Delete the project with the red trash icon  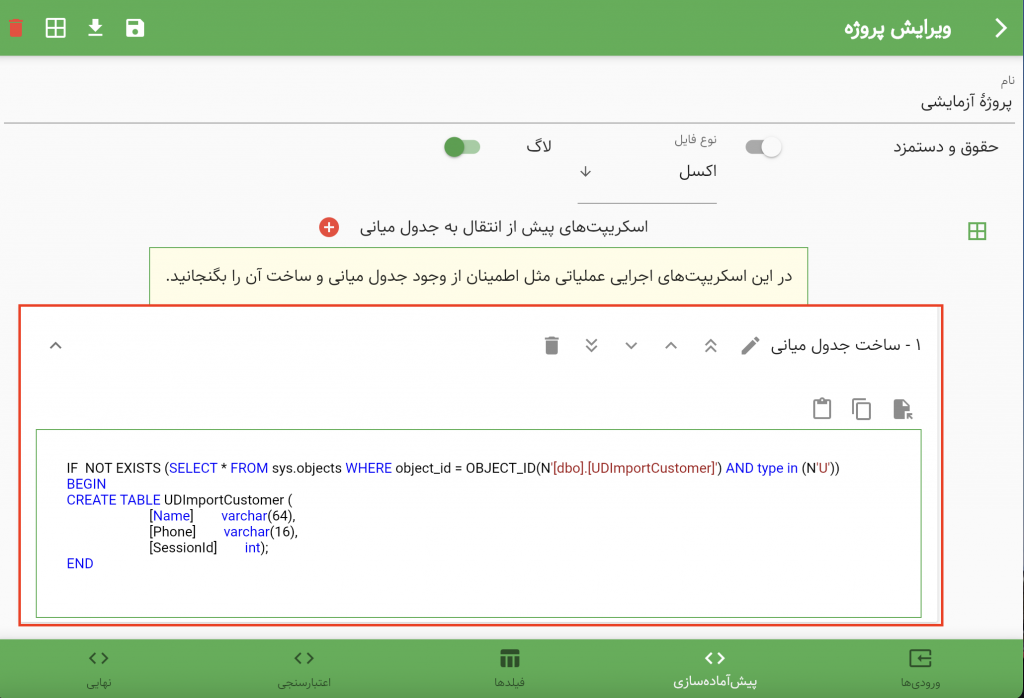click(x=16, y=28)
